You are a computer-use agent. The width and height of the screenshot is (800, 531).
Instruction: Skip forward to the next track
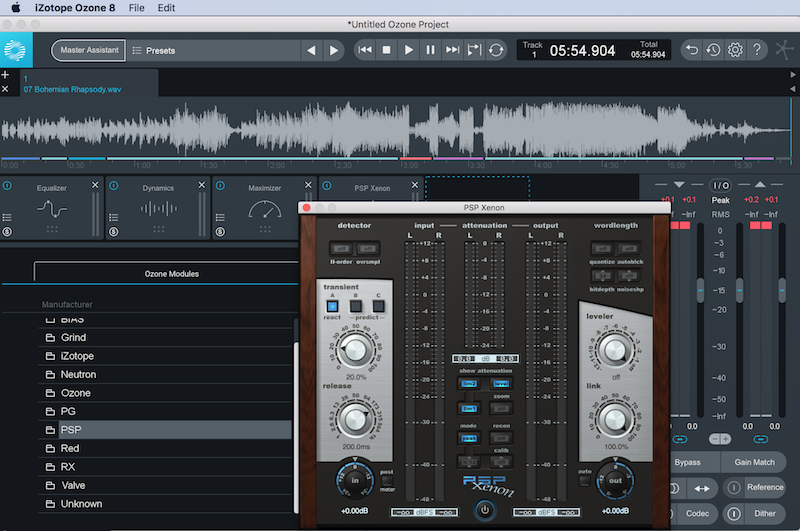(452, 49)
